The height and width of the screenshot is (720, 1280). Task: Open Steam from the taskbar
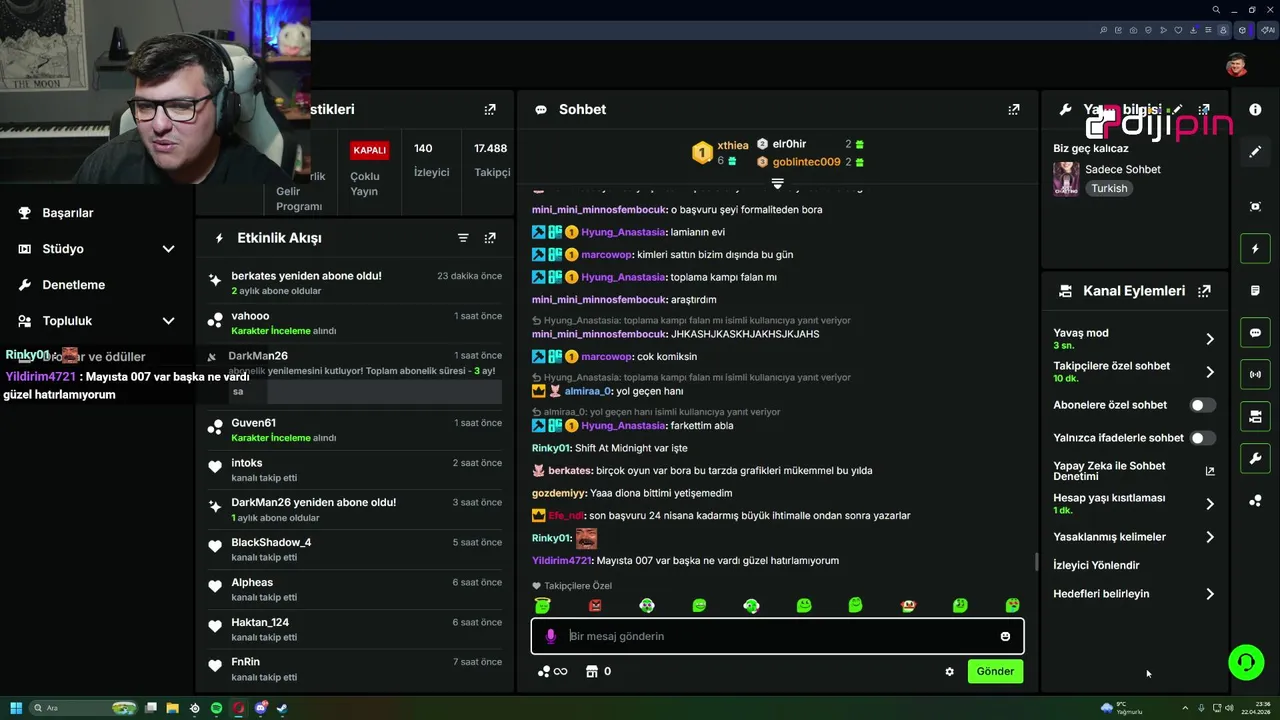pyautogui.click(x=282, y=708)
